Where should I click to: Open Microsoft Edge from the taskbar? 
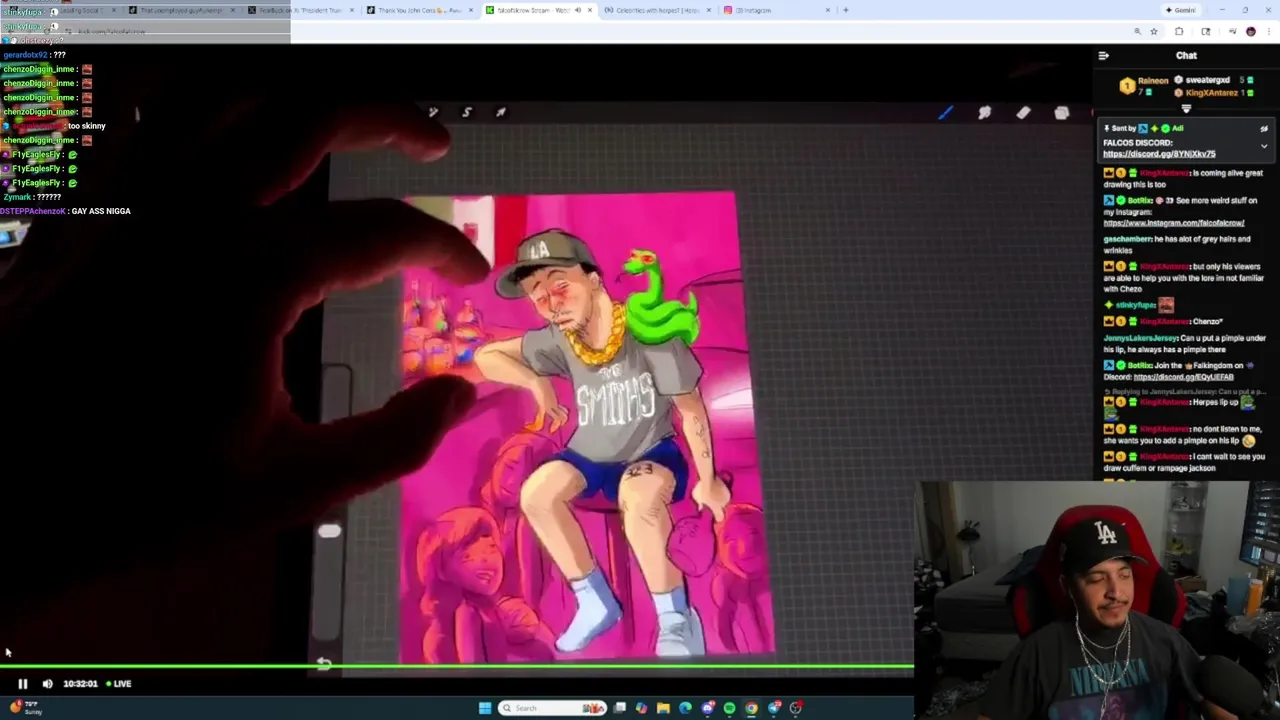(685, 708)
